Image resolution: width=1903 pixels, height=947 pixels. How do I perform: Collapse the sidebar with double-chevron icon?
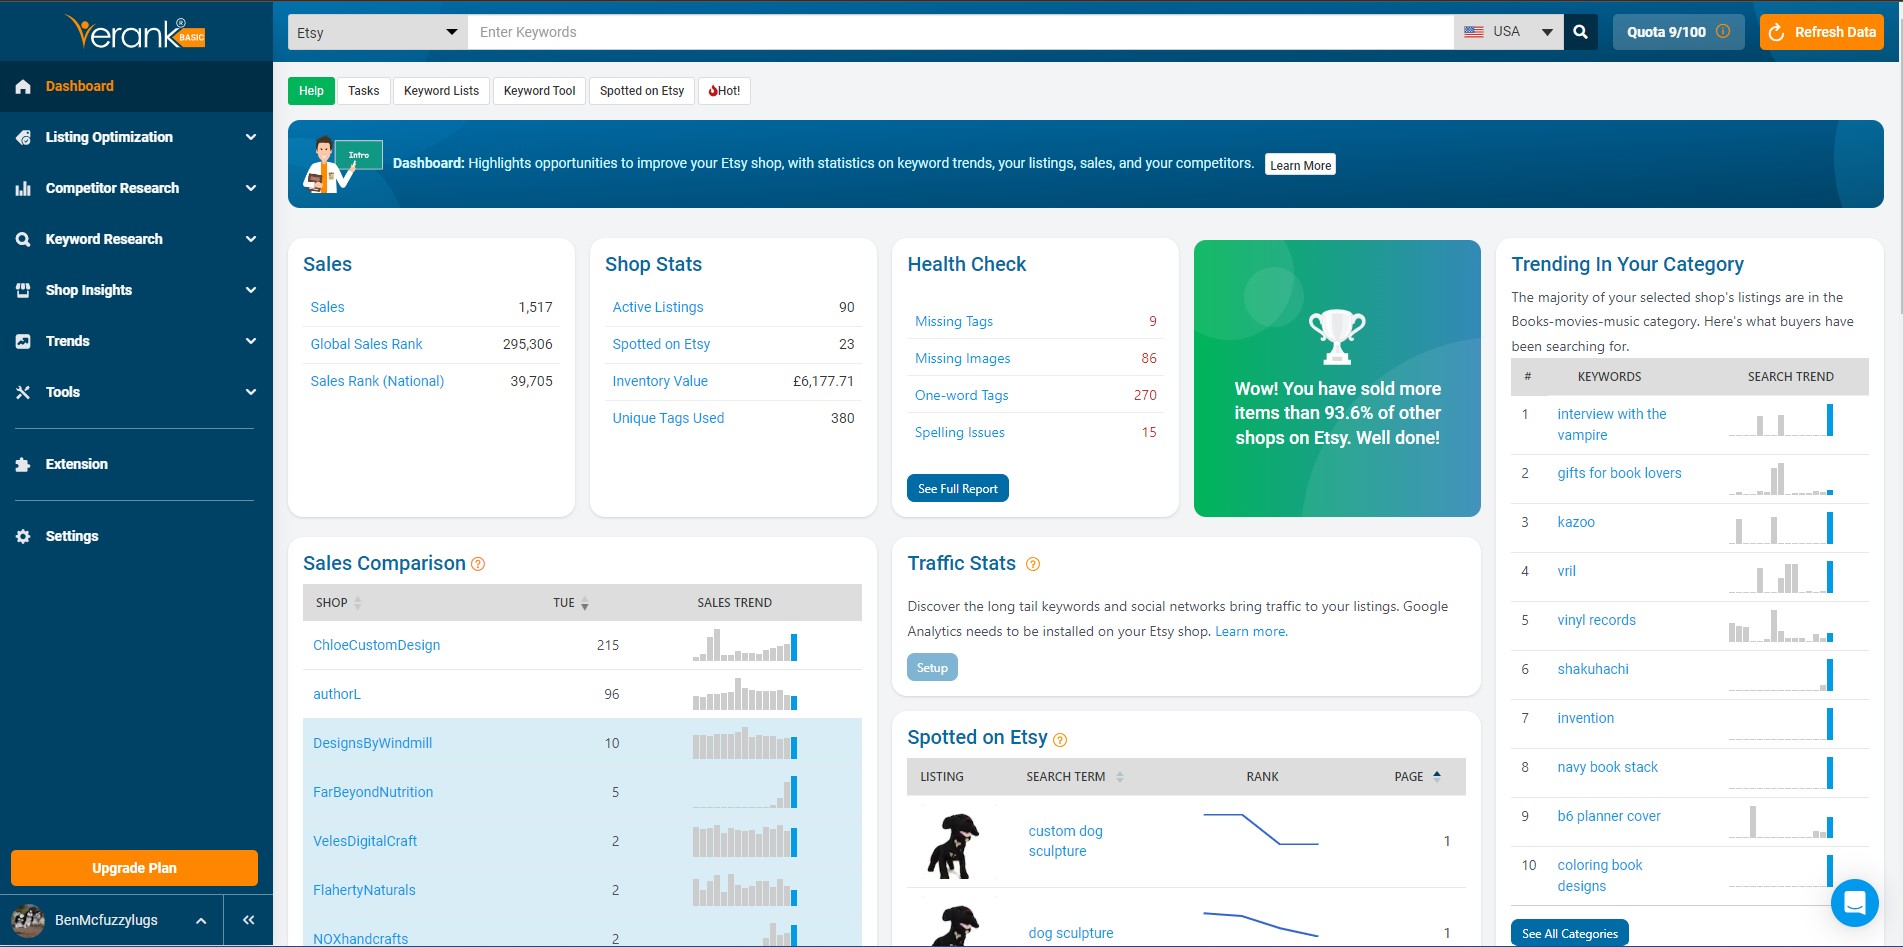pyautogui.click(x=249, y=920)
